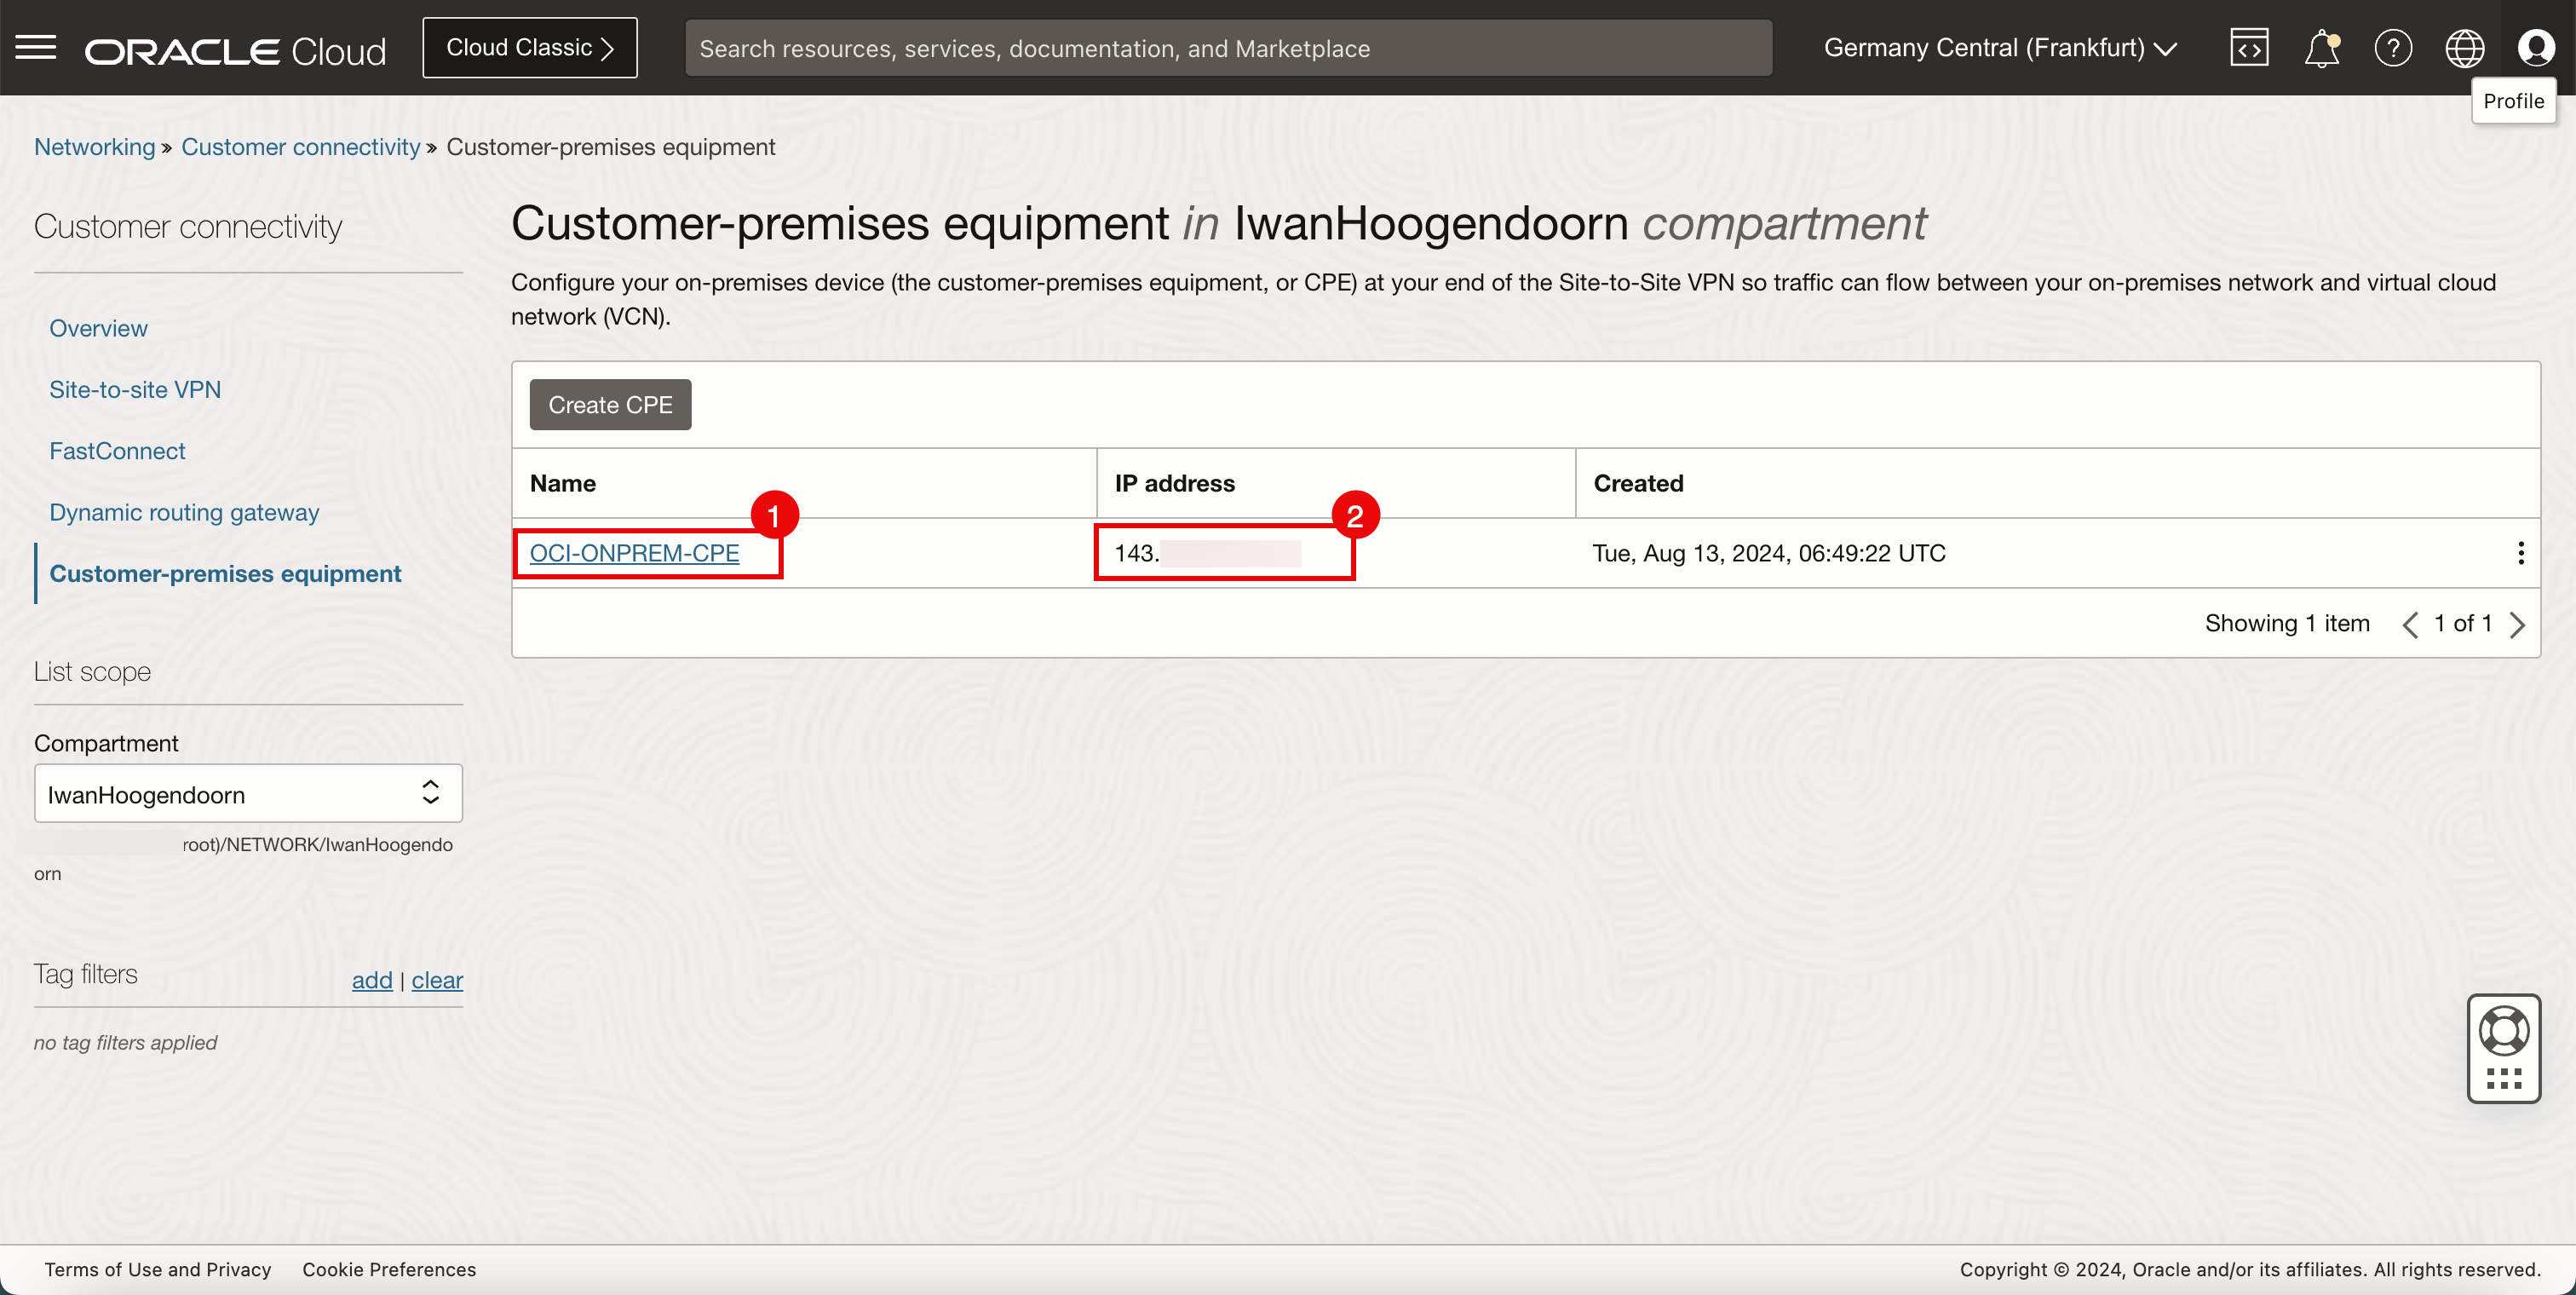Open Cloud Shell developer tools icon

coord(2249,47)
